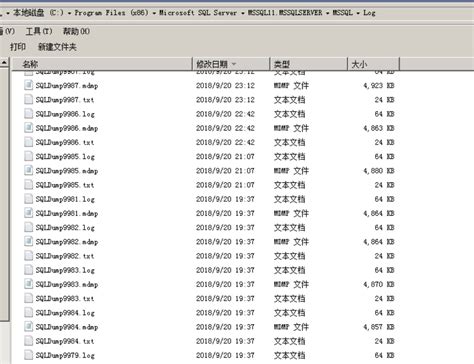Sort files by the 大小 column header
Image resolution: width=474 pixels, height=364 pixels.
373,64
